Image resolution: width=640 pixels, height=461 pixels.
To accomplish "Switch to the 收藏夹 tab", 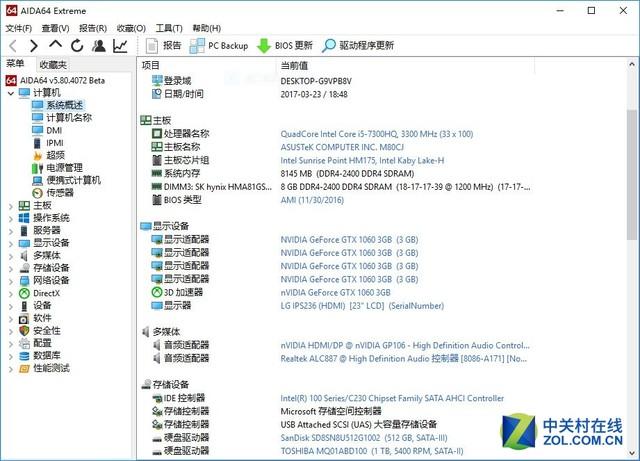I will [53, 65].
